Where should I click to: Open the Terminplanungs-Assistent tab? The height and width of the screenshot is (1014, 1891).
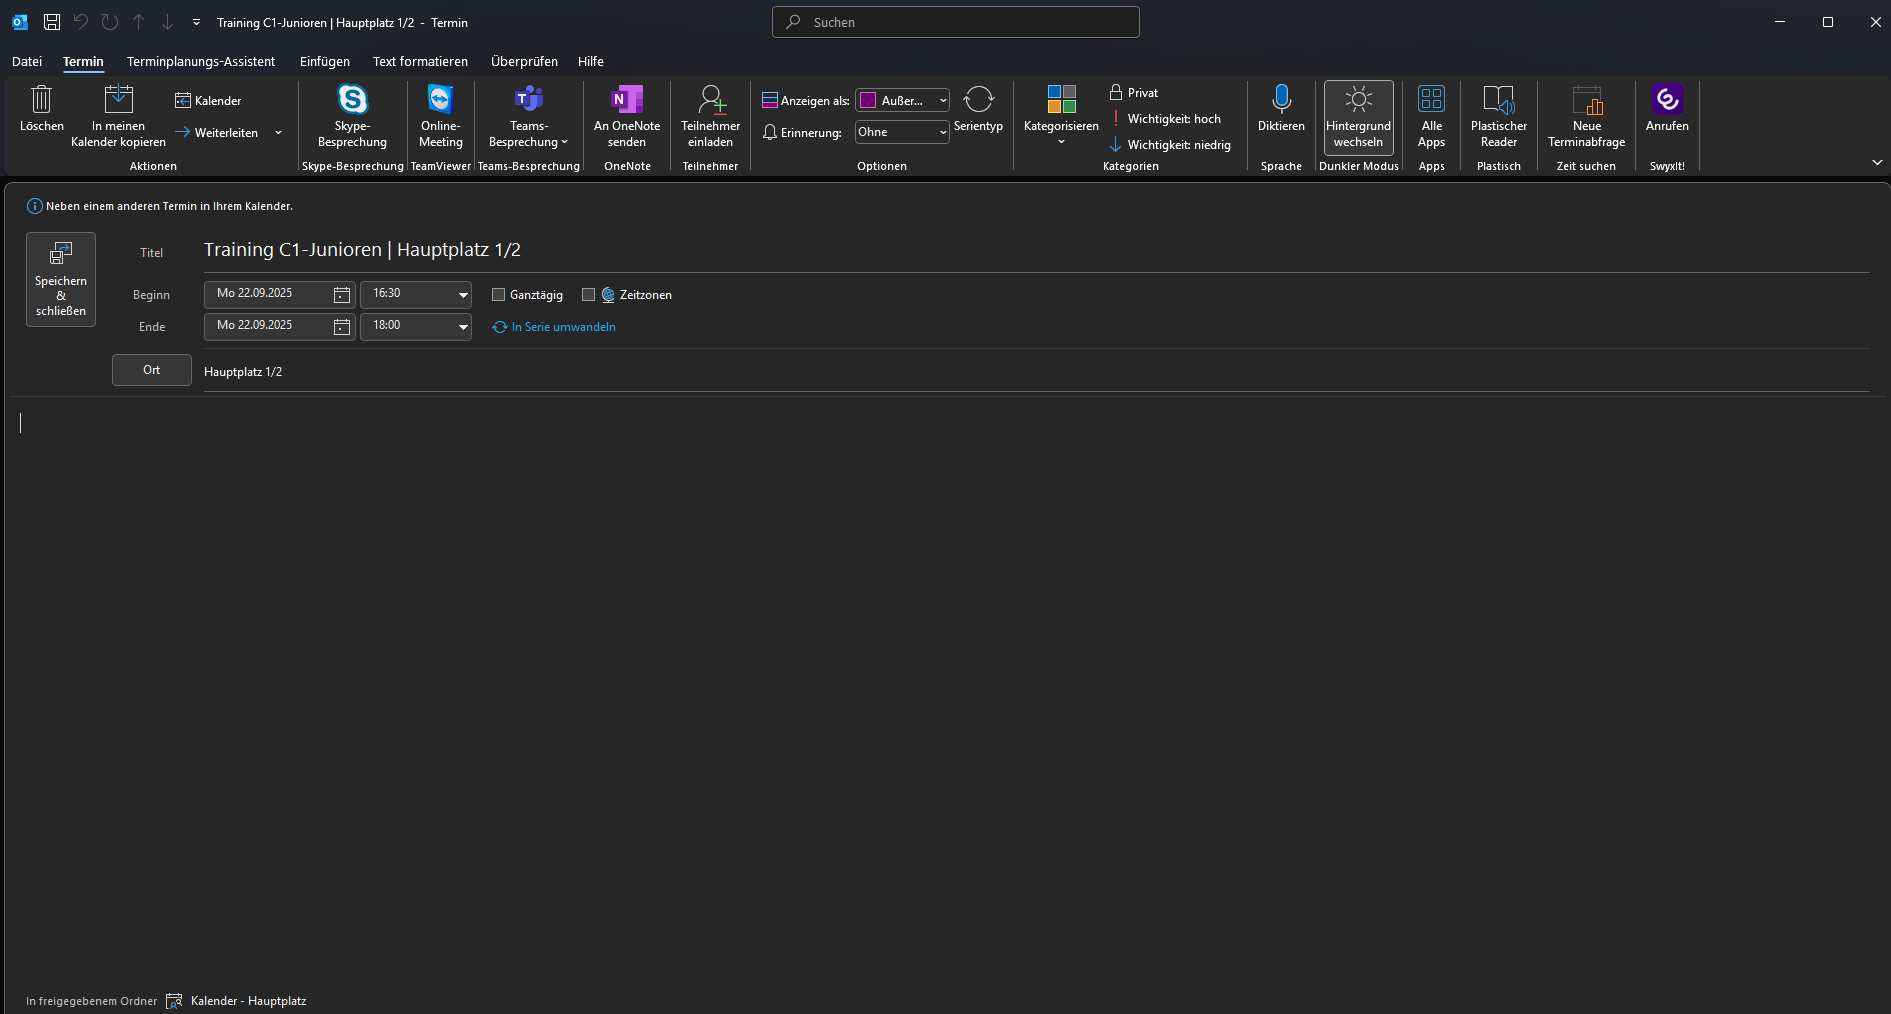(200, 62)
